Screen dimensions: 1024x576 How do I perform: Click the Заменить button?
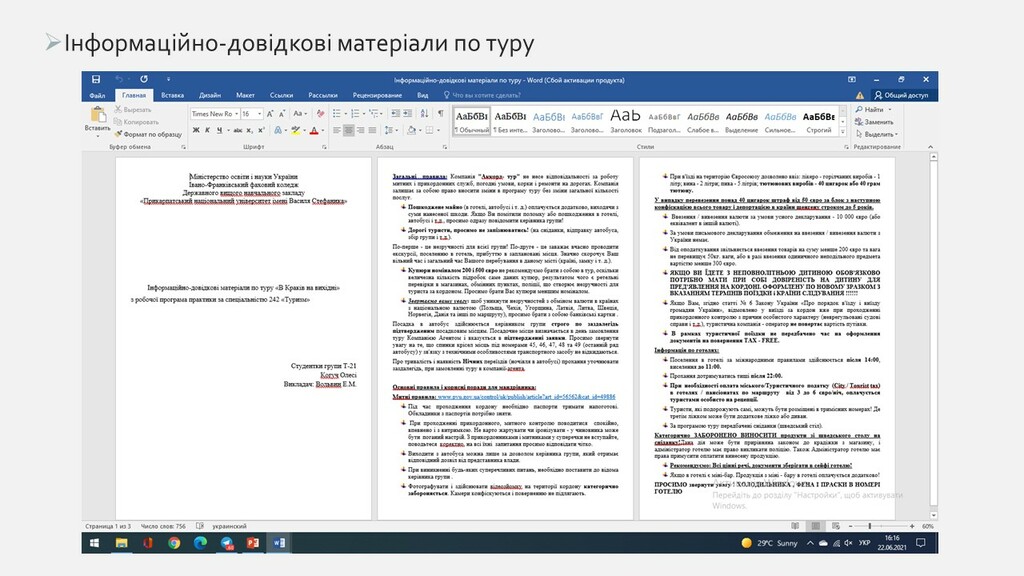[x=876, y=121]
